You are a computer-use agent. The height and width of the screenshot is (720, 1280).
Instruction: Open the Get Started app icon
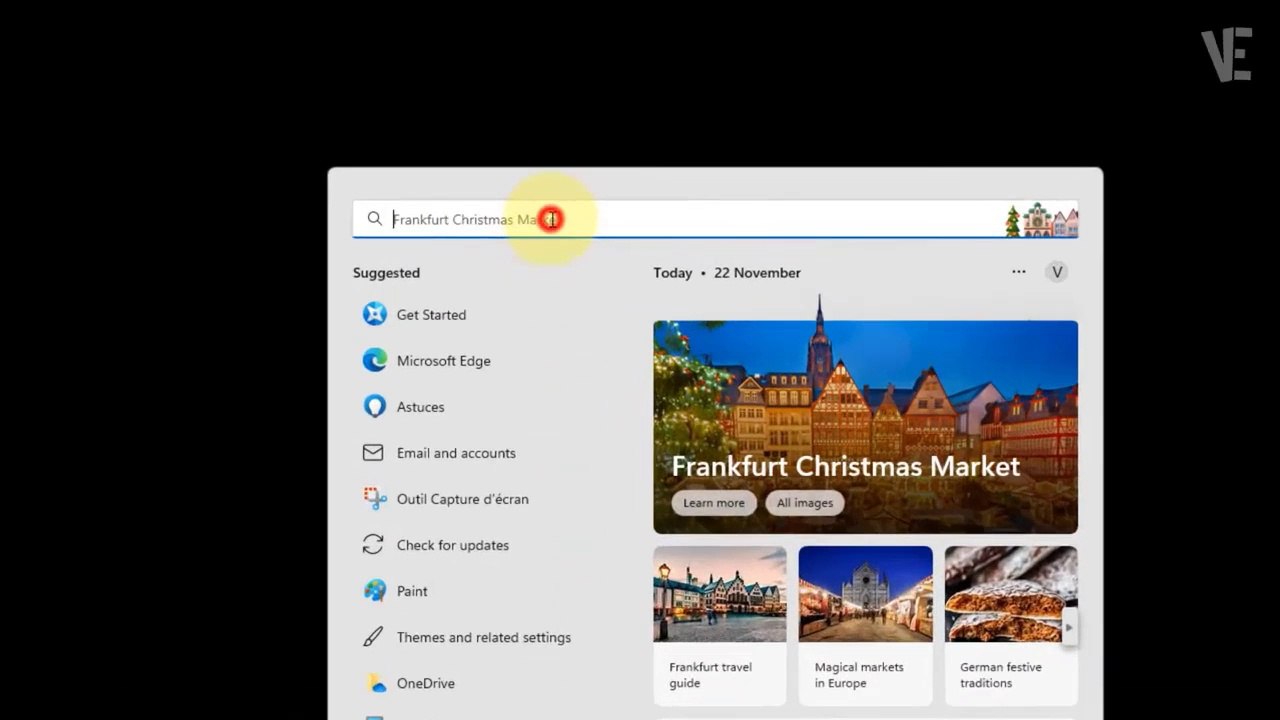(375, 314)
